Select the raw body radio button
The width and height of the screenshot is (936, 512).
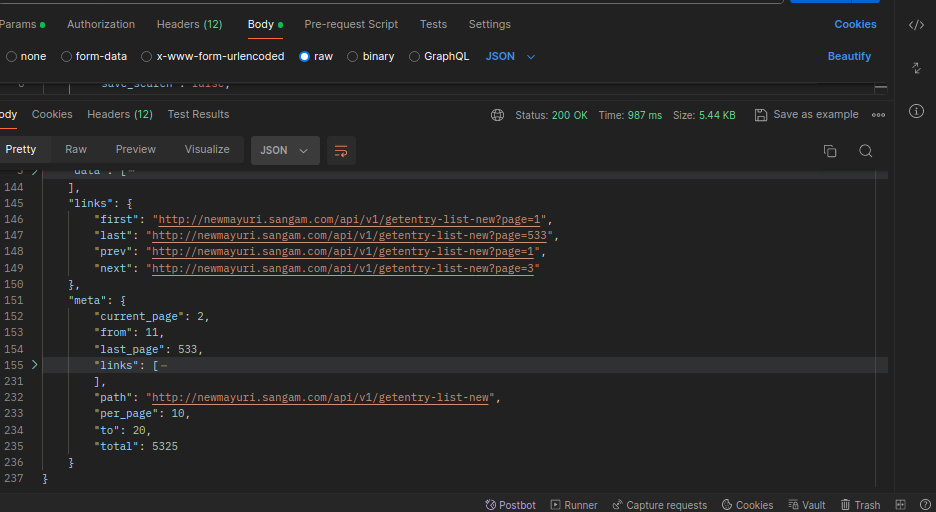point(304,57)
